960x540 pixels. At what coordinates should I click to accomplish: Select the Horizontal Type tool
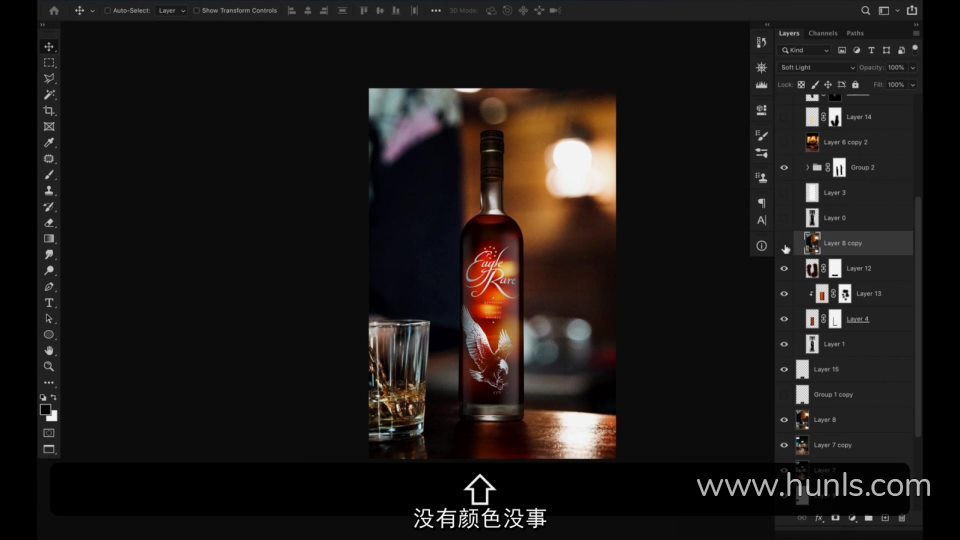tap(49, 303)
